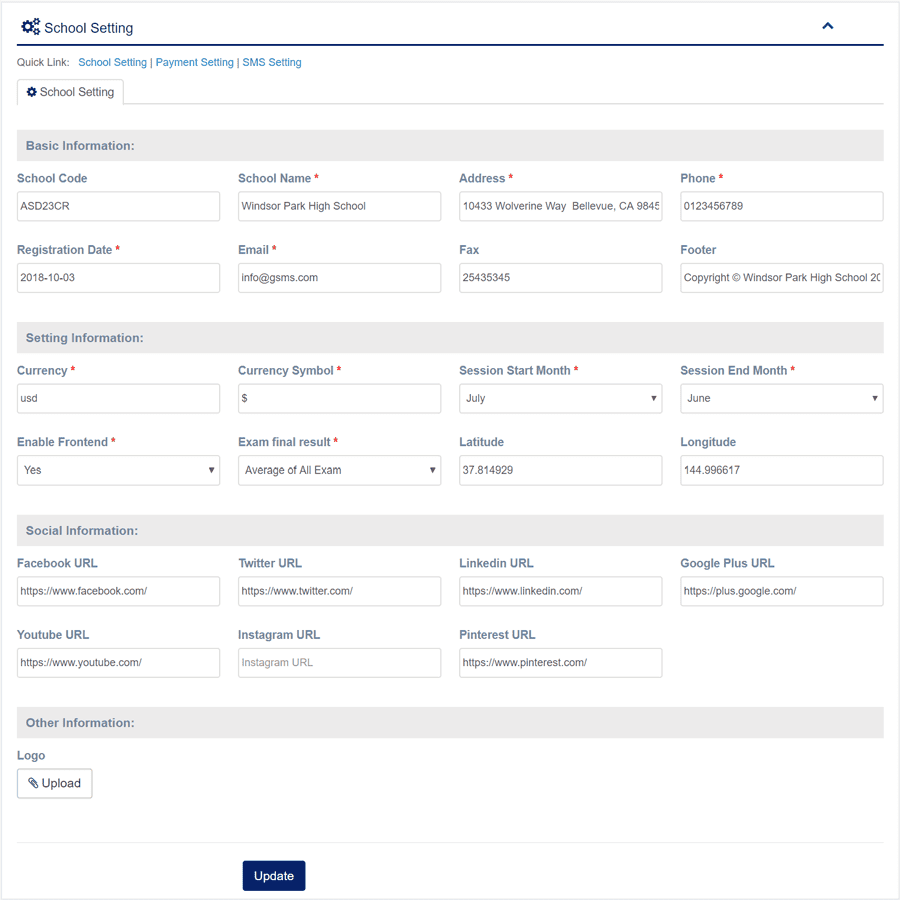Image resolution: width=900 pixels, height=900 pixels.
Task: Click the Latitude input field
Action: coord(560,470)
